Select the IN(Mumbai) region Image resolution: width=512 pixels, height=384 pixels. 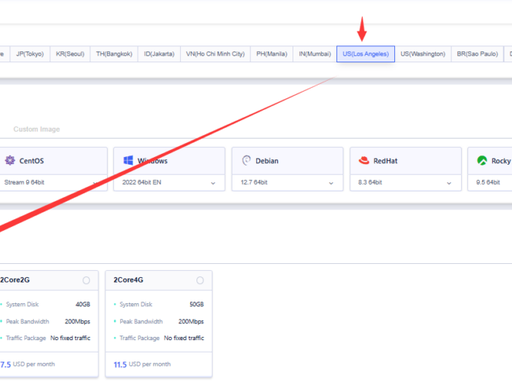click(315, 54)
